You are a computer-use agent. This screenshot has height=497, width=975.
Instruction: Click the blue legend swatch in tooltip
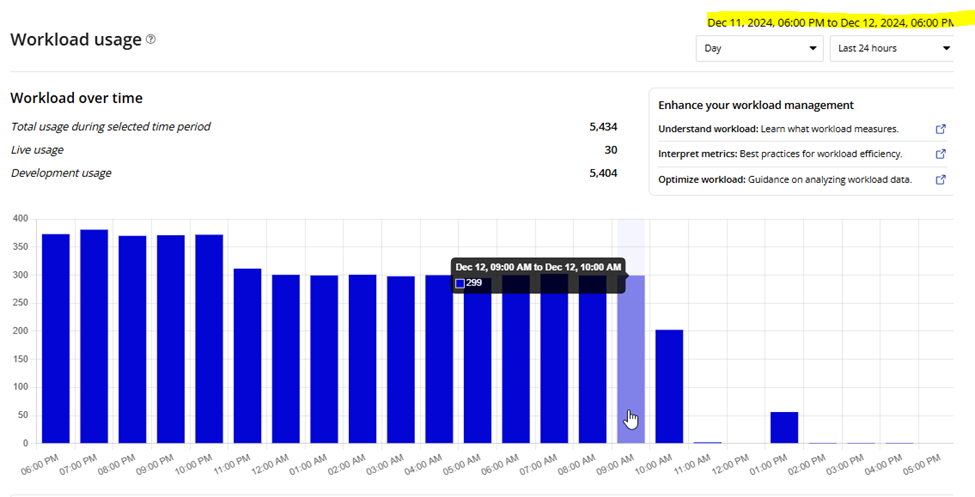click(x=460, y=284)
